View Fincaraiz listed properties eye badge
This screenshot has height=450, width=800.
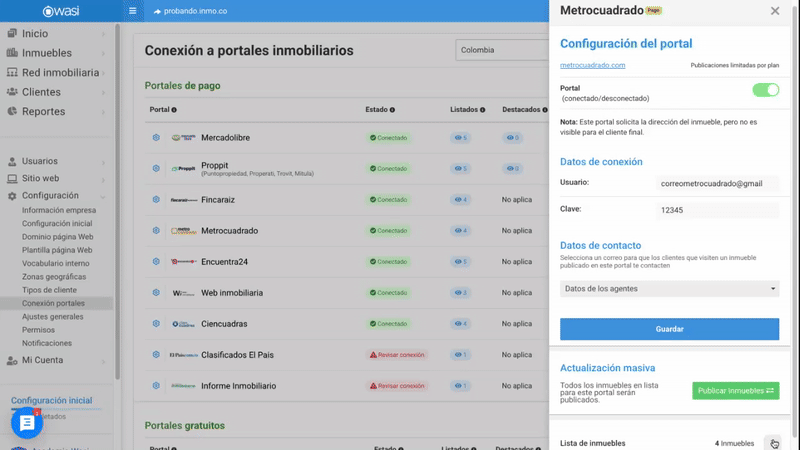(460, 199)
